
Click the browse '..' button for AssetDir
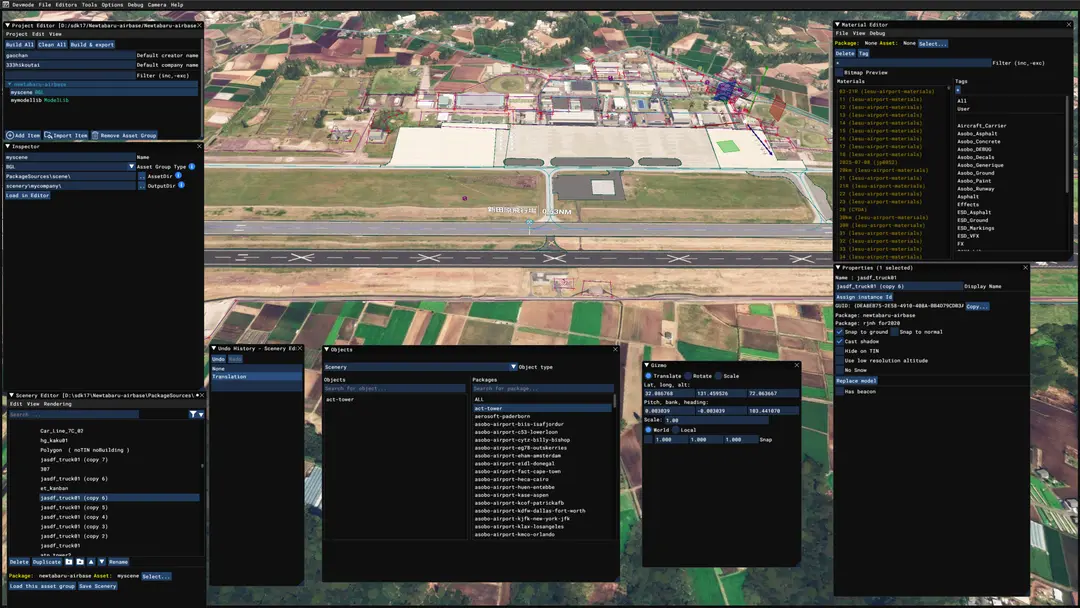142,176
